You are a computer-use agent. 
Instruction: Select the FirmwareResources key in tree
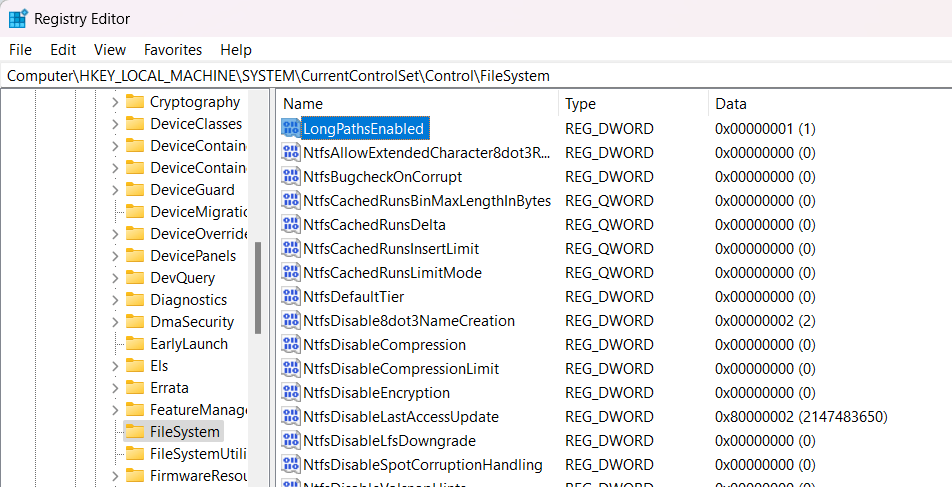tap(197, 475)
